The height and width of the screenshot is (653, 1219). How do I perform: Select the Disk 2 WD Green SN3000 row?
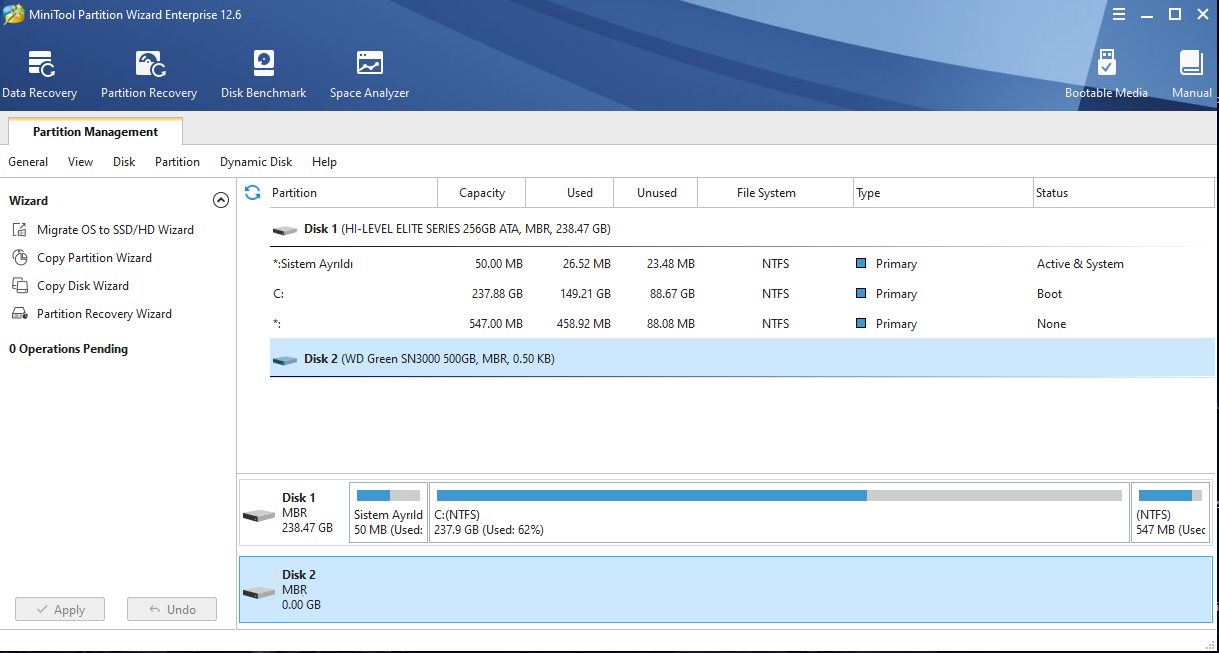pyautogui.click(x=742, y=359)
